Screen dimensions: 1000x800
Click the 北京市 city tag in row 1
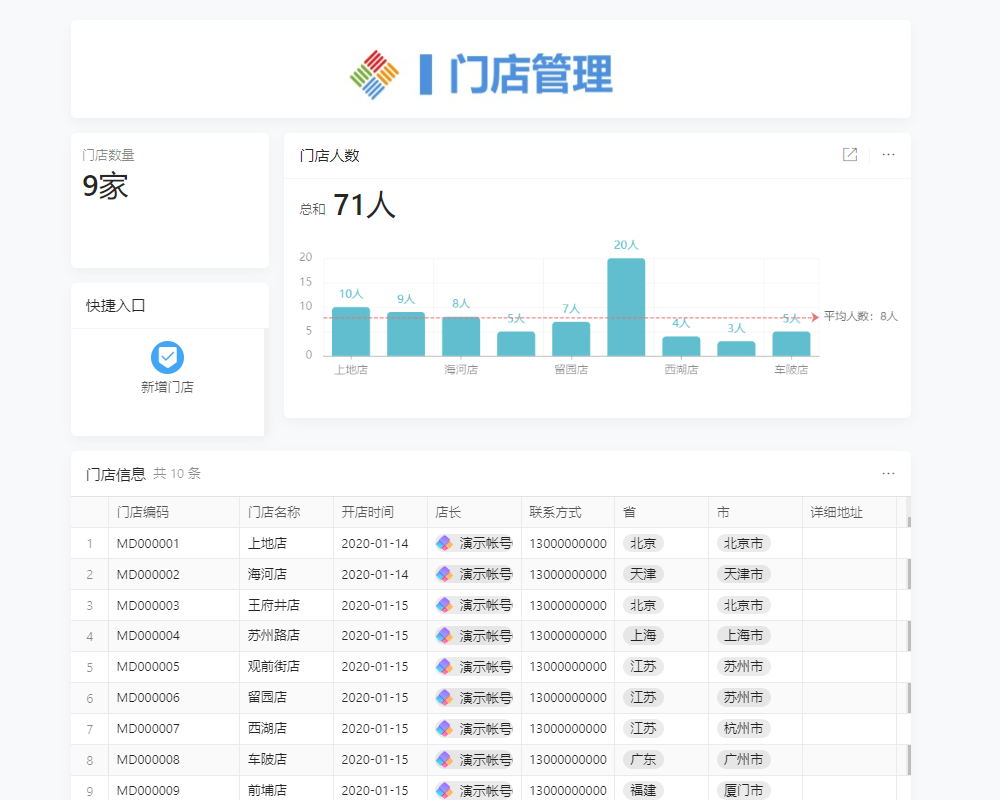pos(745,543)
